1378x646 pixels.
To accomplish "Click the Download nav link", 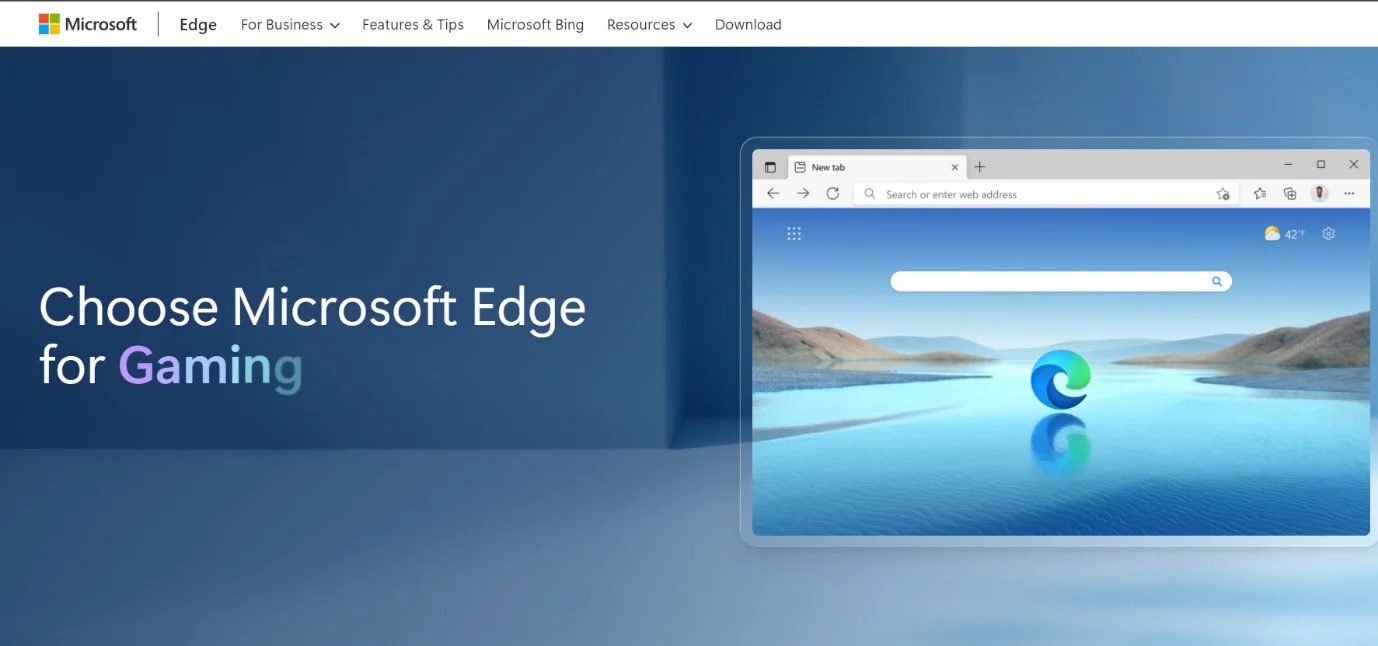I will tap(748, 25).
